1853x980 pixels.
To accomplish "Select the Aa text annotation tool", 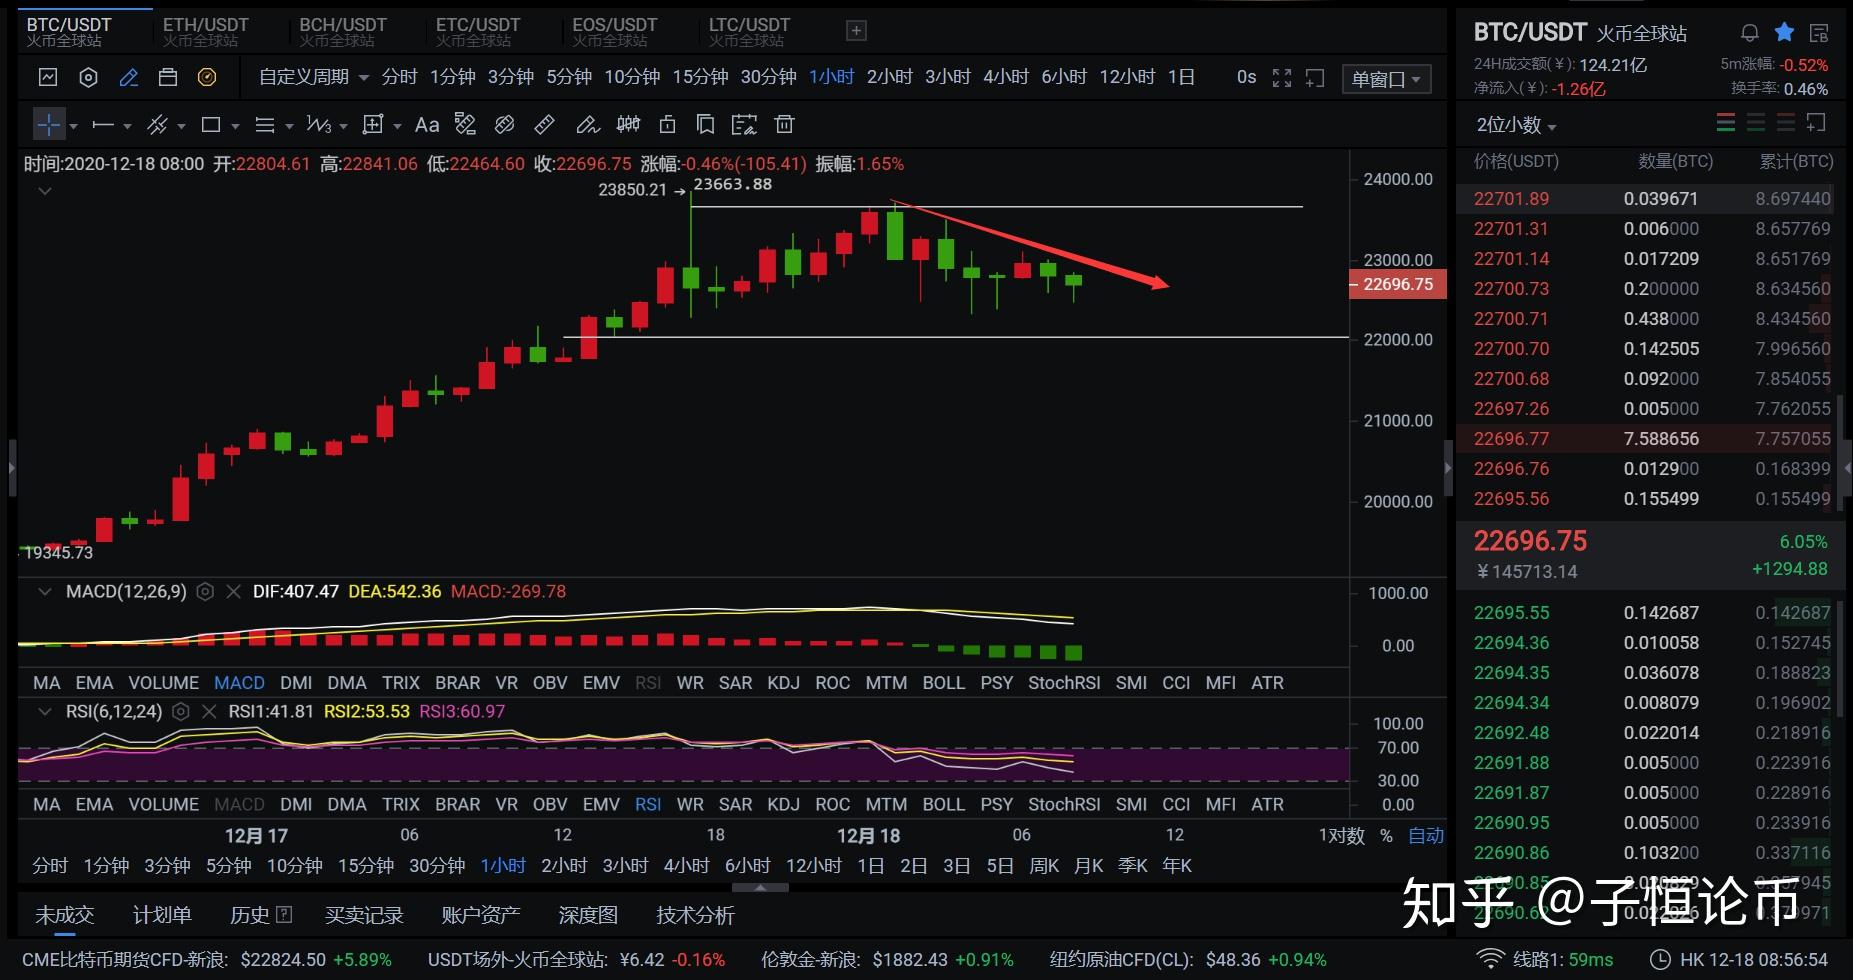I will tap(427, 125).
